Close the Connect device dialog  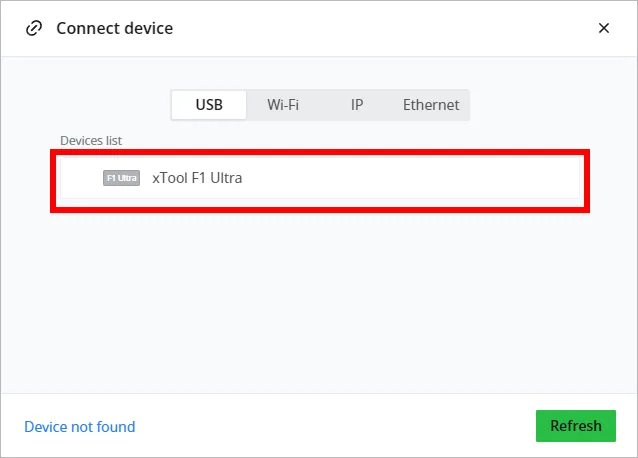[604, 28]
